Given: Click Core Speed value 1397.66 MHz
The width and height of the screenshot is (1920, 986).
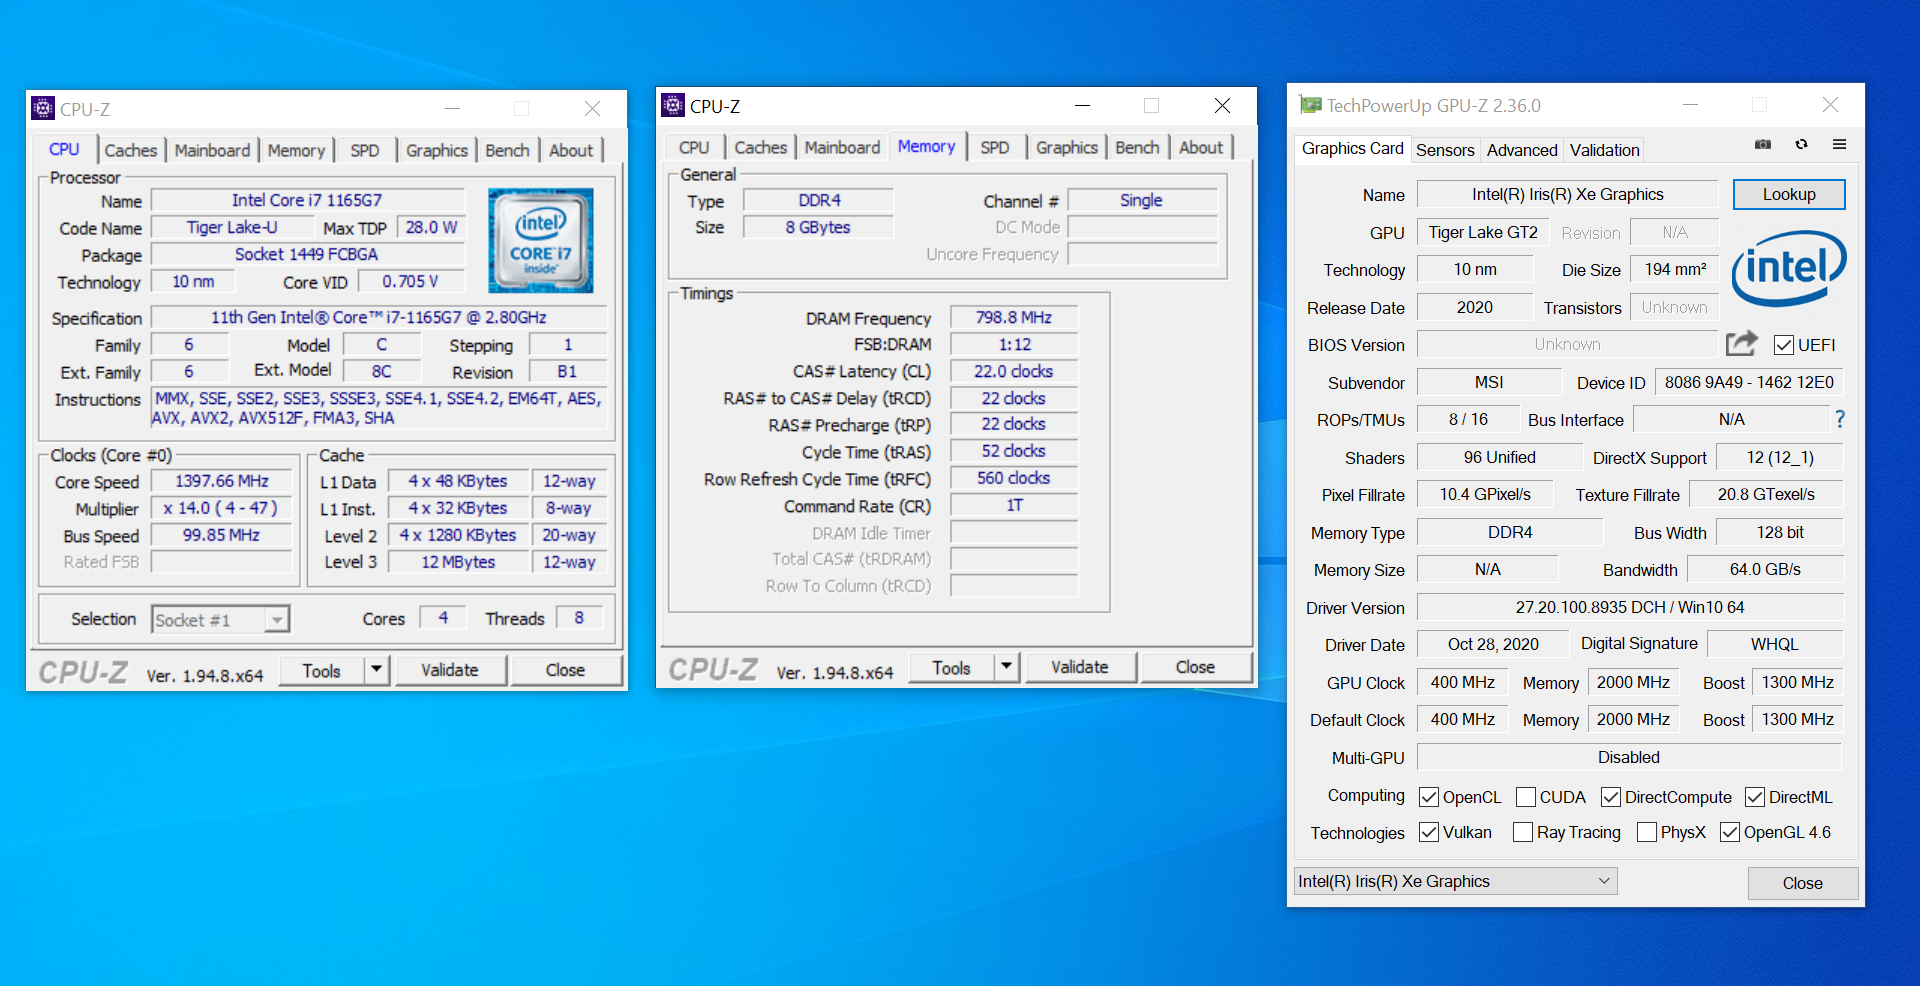Looking at the screenshot, I should pos(221,481).
